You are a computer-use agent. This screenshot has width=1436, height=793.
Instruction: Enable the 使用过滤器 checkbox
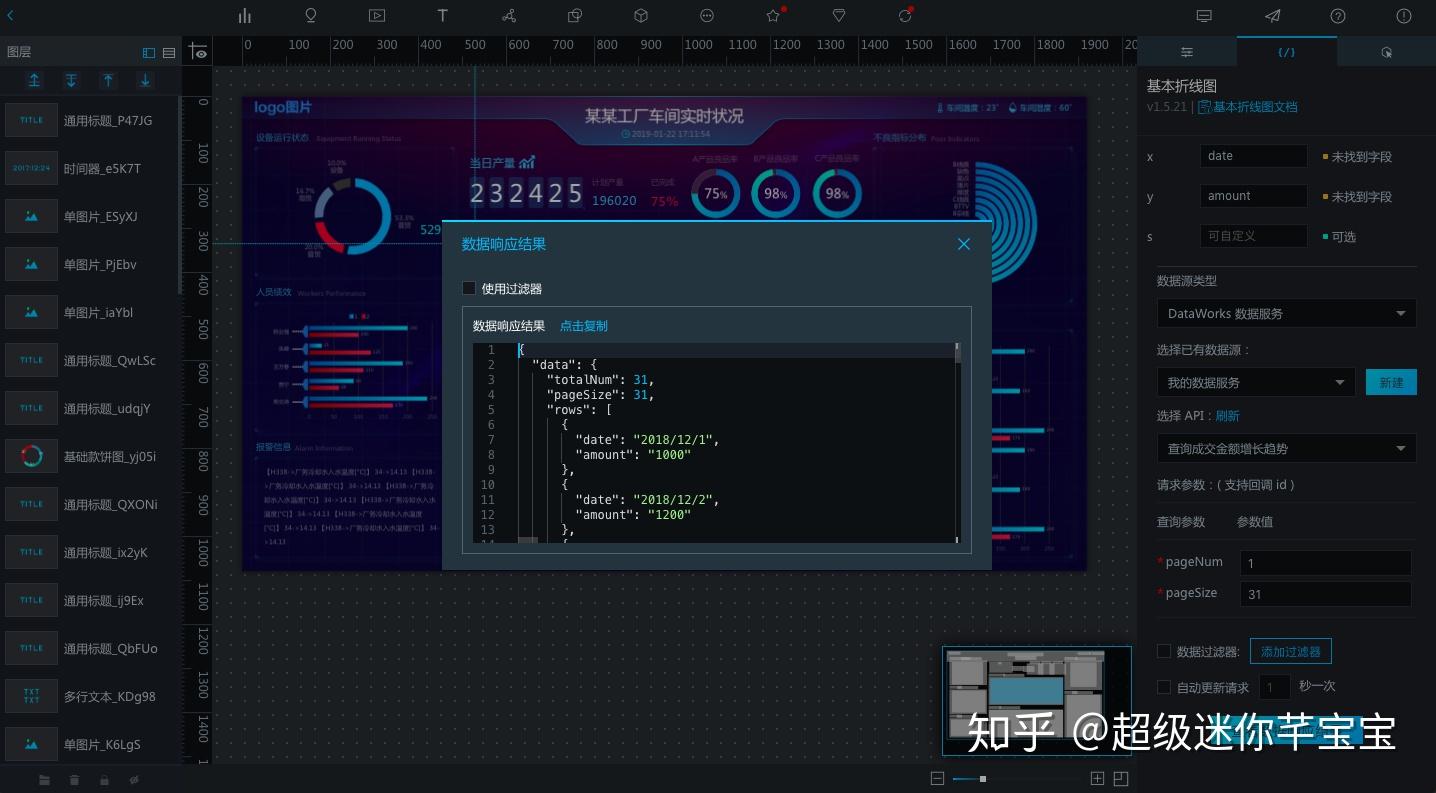[469, 288]
